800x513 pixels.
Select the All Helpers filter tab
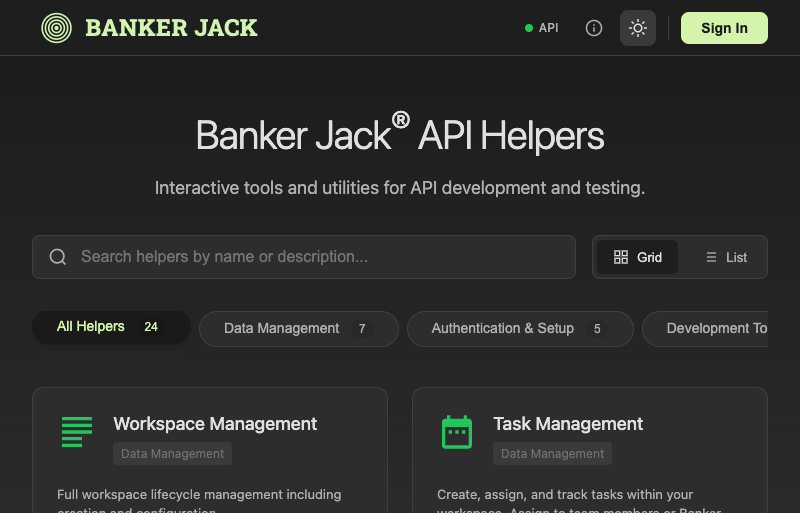[x=110, y=327]
